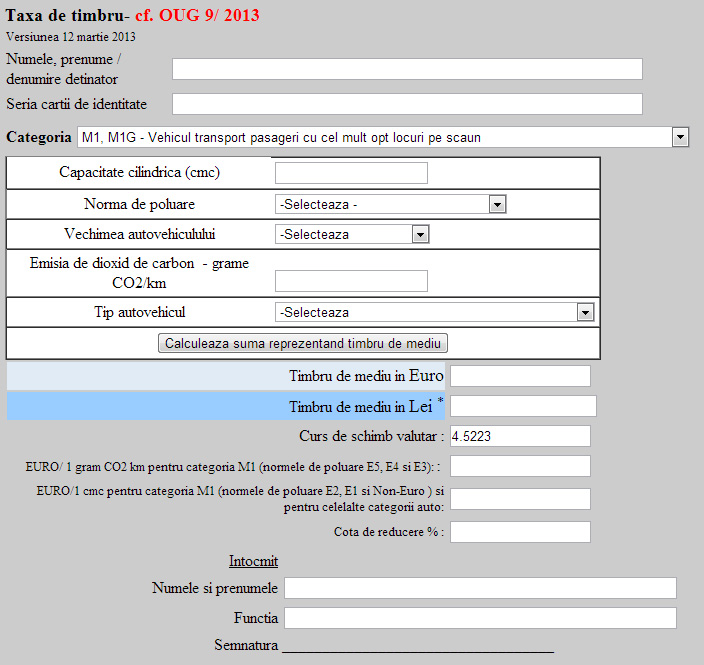Focus the Timbru de mediu in Euro field
This screenshot has width=704, height=665.
[520, 376]
